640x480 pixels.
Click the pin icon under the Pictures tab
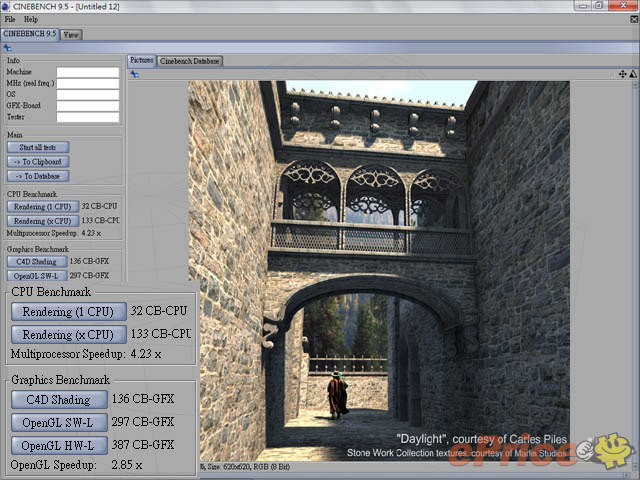(134, 74)
